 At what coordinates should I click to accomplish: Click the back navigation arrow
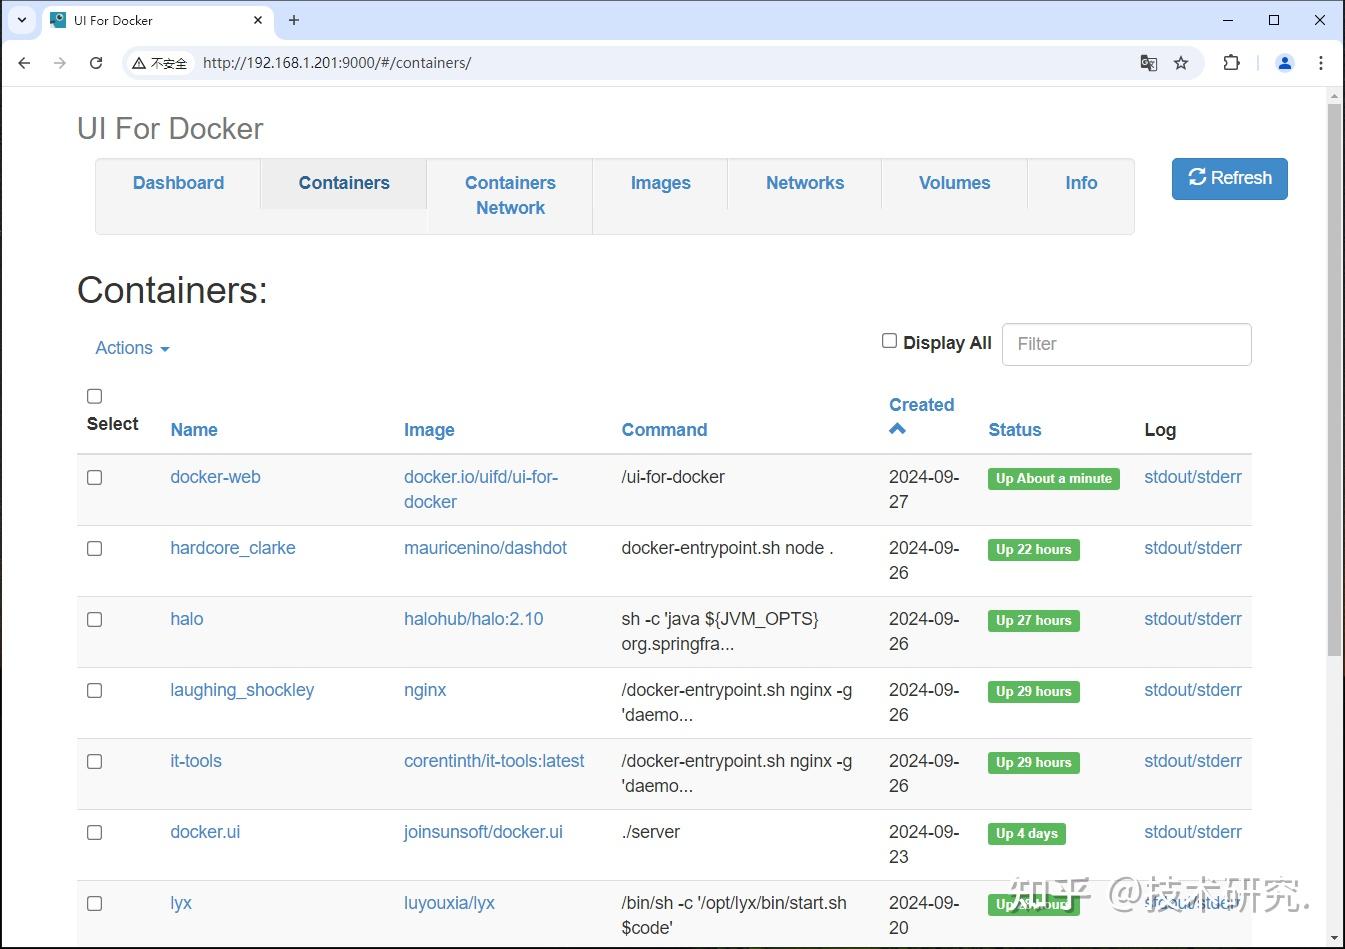(x=24, y=62)
